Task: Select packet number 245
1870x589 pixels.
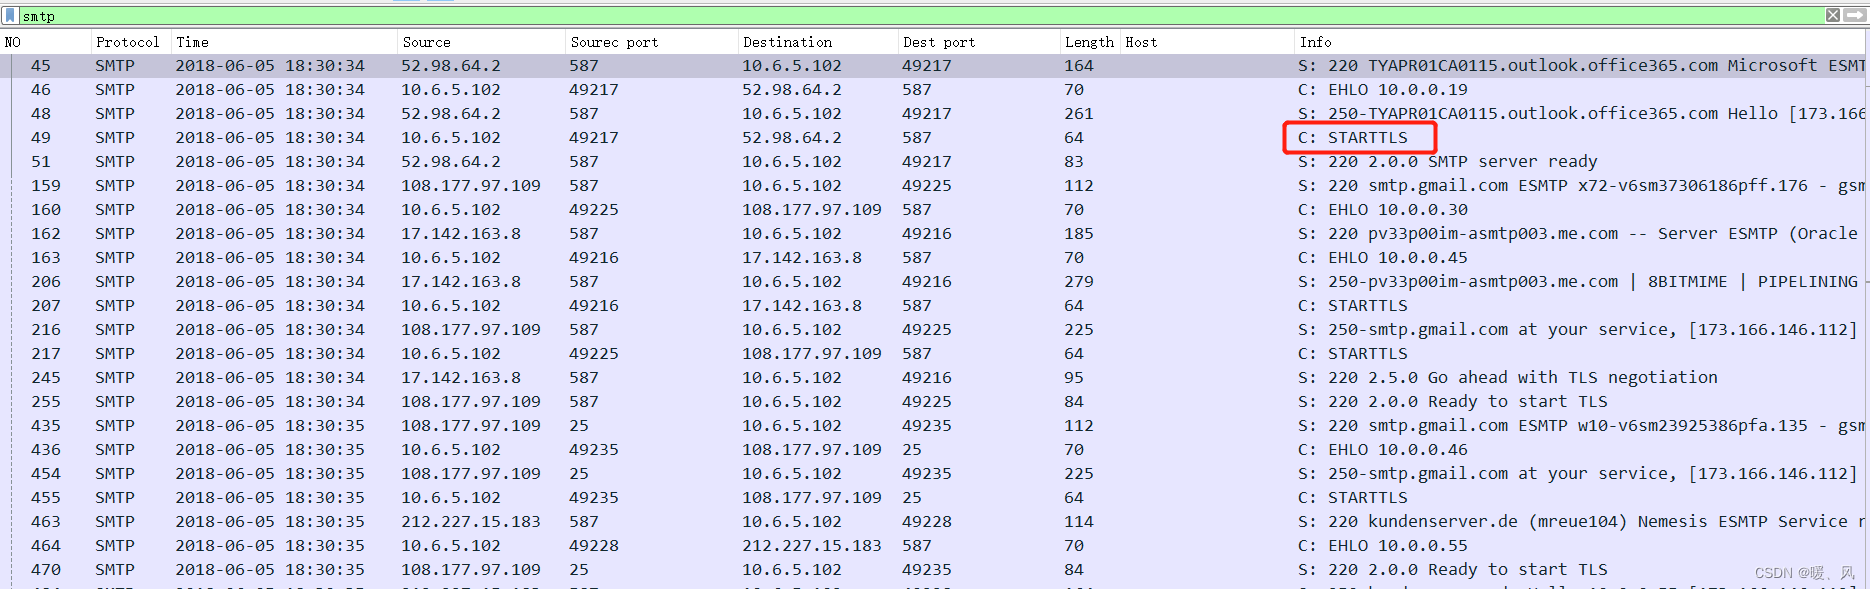Action: pos(45,377)
